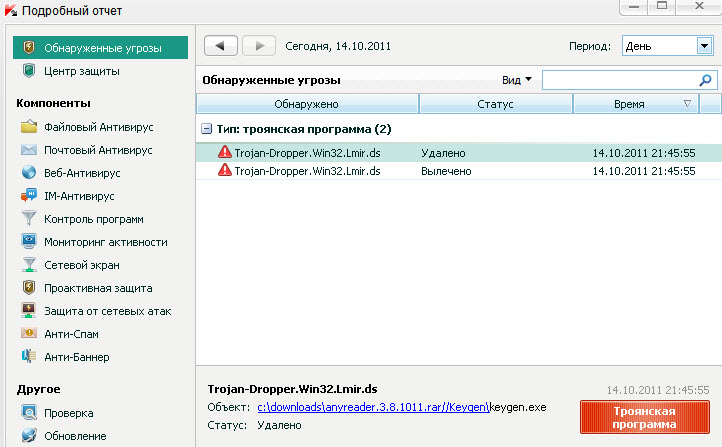Collapse the троянская программа group
The height and width of the screenshot is (447, 722).
pos(206,129)
